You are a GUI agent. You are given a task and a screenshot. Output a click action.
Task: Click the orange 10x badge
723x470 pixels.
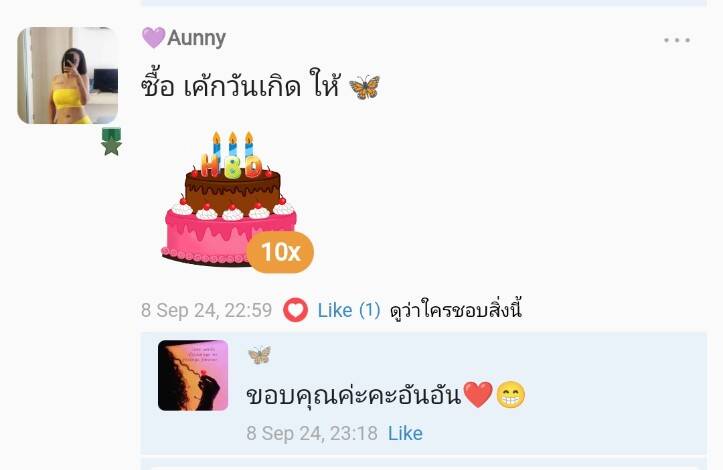pos(280,252)
